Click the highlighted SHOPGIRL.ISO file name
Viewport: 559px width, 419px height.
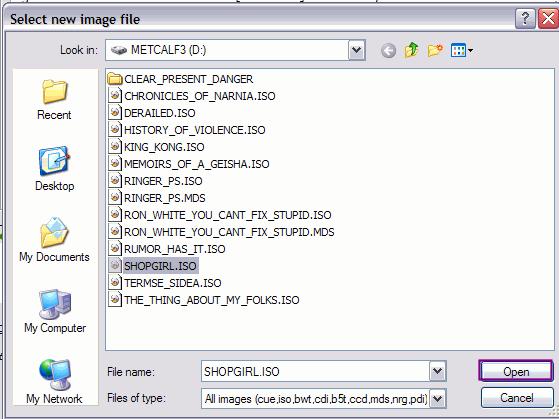[x=160, y=266]
